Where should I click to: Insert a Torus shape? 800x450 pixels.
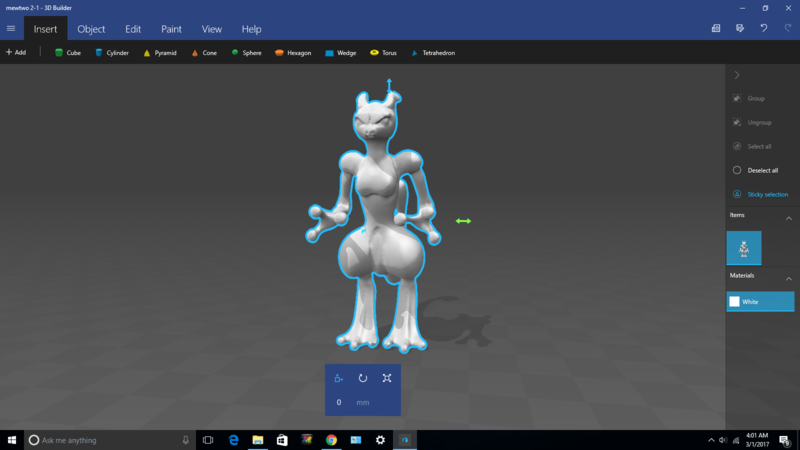[x=383, y=53]
